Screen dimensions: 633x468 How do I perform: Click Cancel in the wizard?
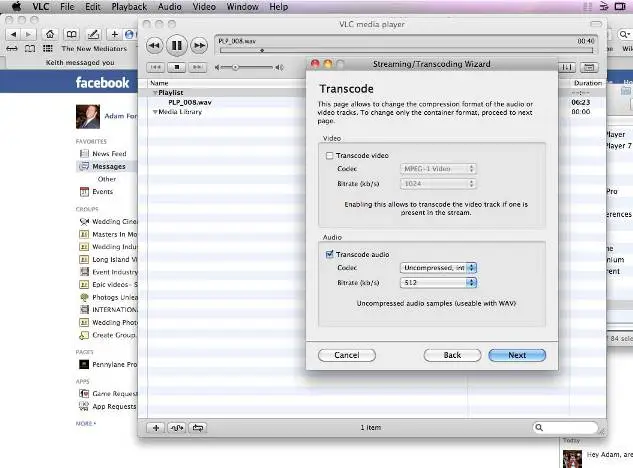coord(347,355)
